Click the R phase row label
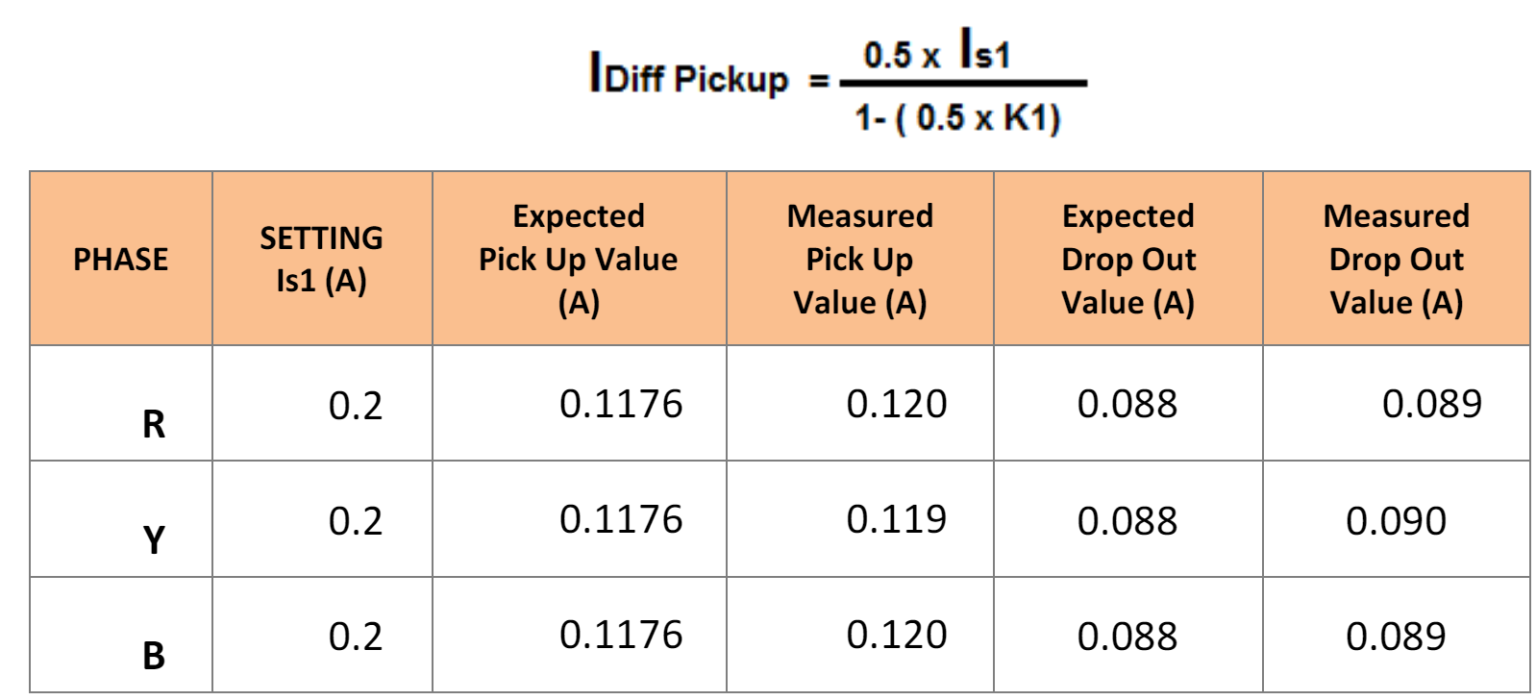Viewport: 1536px width, 700px height. (x=153, y=426)
